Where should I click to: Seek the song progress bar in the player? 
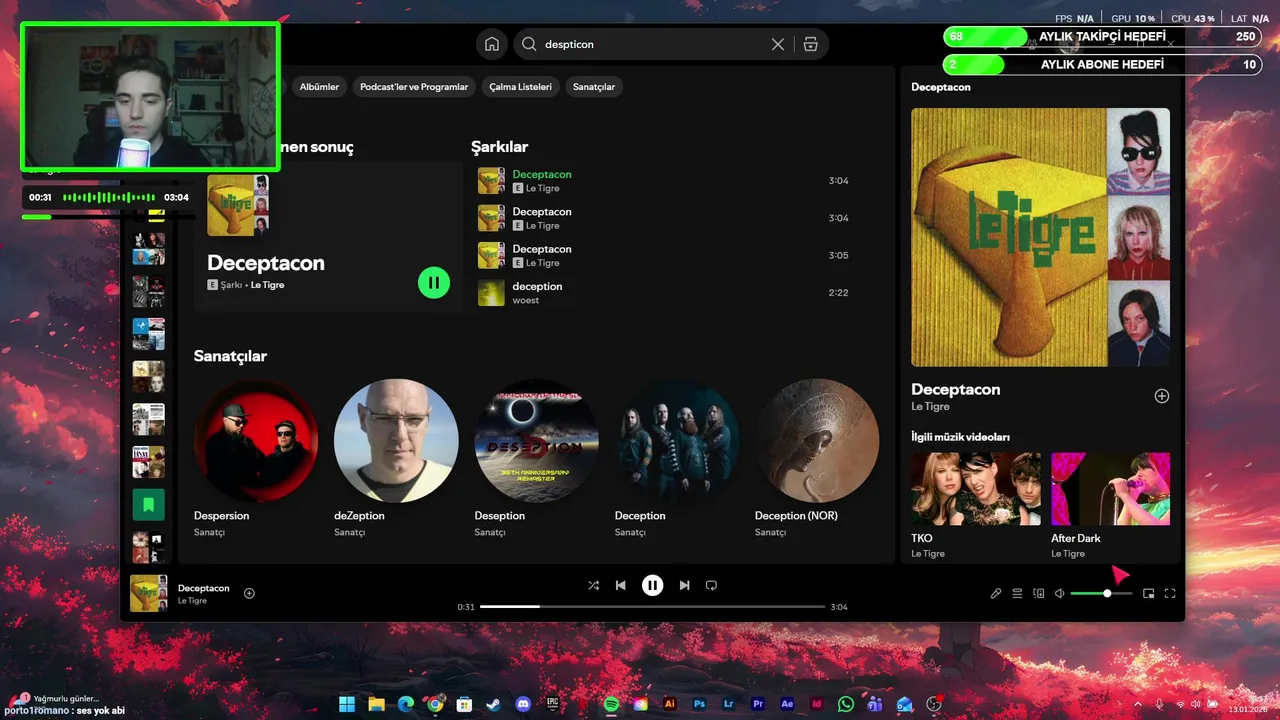coord(652,607)
